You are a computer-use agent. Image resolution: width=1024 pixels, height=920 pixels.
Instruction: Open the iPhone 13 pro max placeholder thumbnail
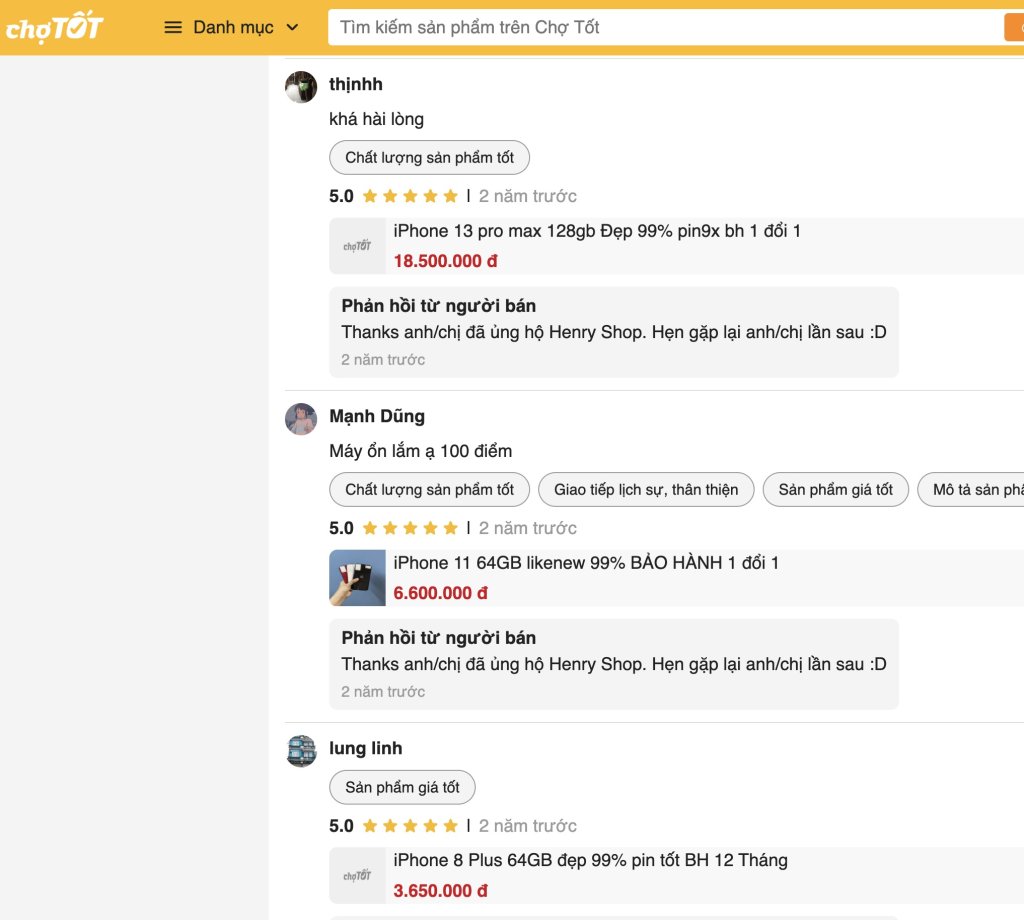(357, 246)
